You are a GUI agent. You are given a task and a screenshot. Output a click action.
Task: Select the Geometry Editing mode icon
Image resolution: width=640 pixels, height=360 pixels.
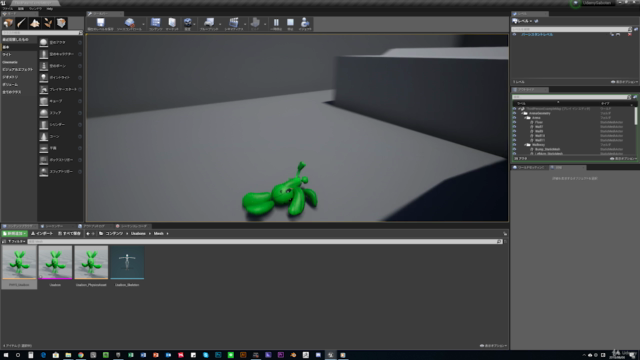coord(61,23)
